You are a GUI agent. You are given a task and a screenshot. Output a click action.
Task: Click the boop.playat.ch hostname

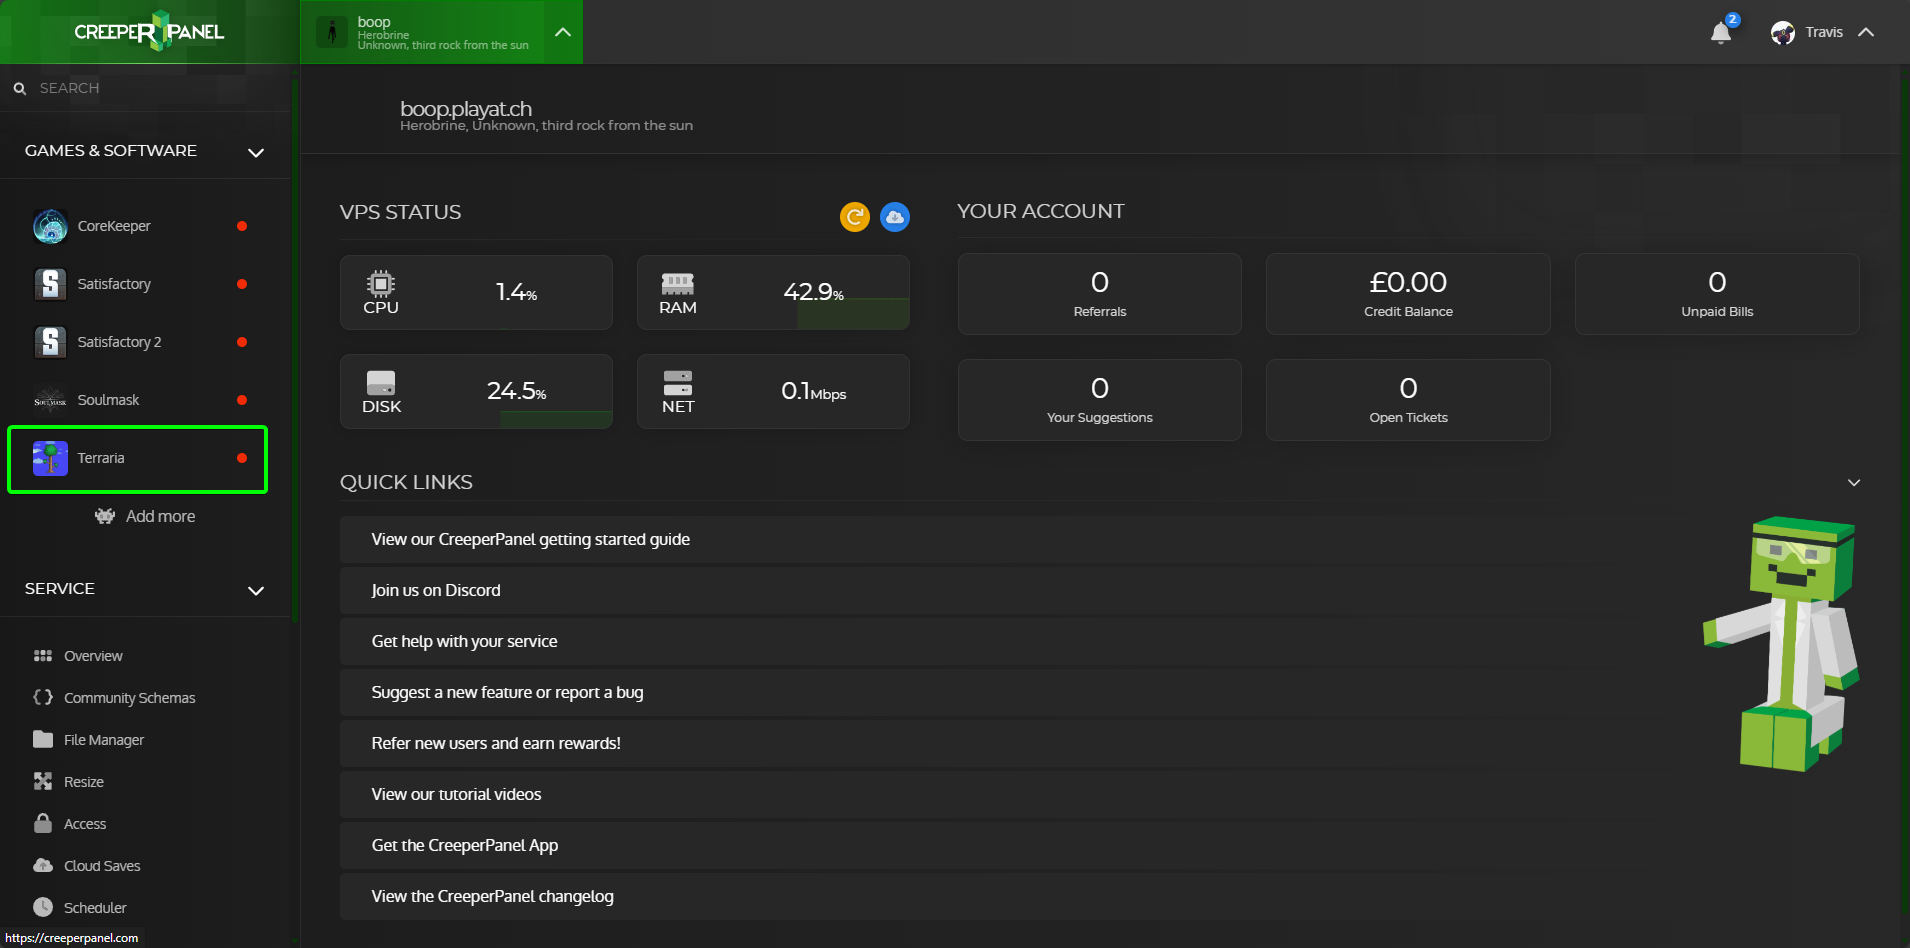466,108
